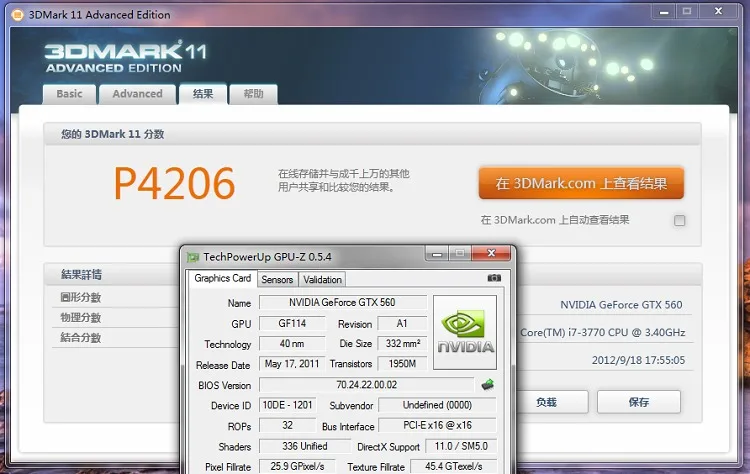750x474 pixels.
Task: Click the 负载 button
Action: (x=546, y=402)
